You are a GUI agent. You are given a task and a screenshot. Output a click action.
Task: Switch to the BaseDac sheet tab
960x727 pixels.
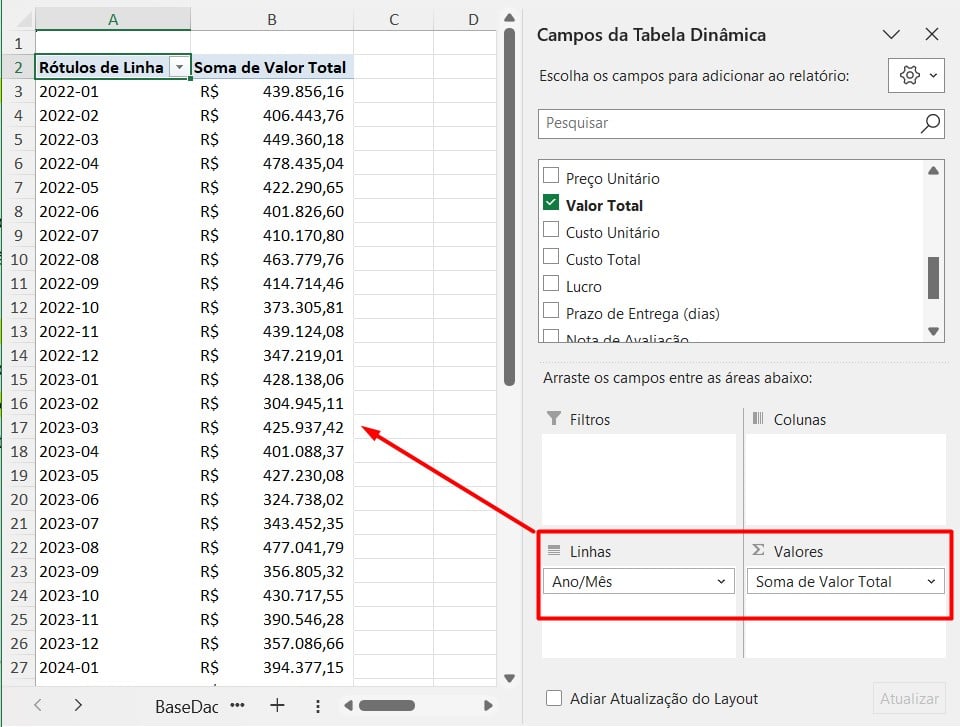[x=186, y=706]
